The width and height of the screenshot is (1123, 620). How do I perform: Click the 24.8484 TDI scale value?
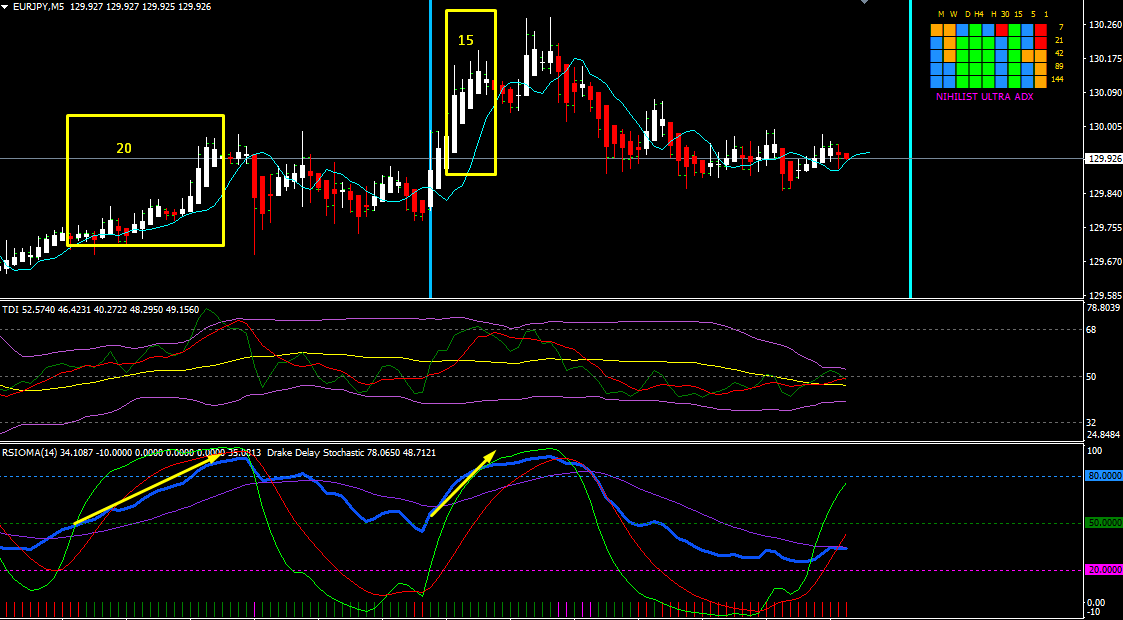click(1104, 435)
